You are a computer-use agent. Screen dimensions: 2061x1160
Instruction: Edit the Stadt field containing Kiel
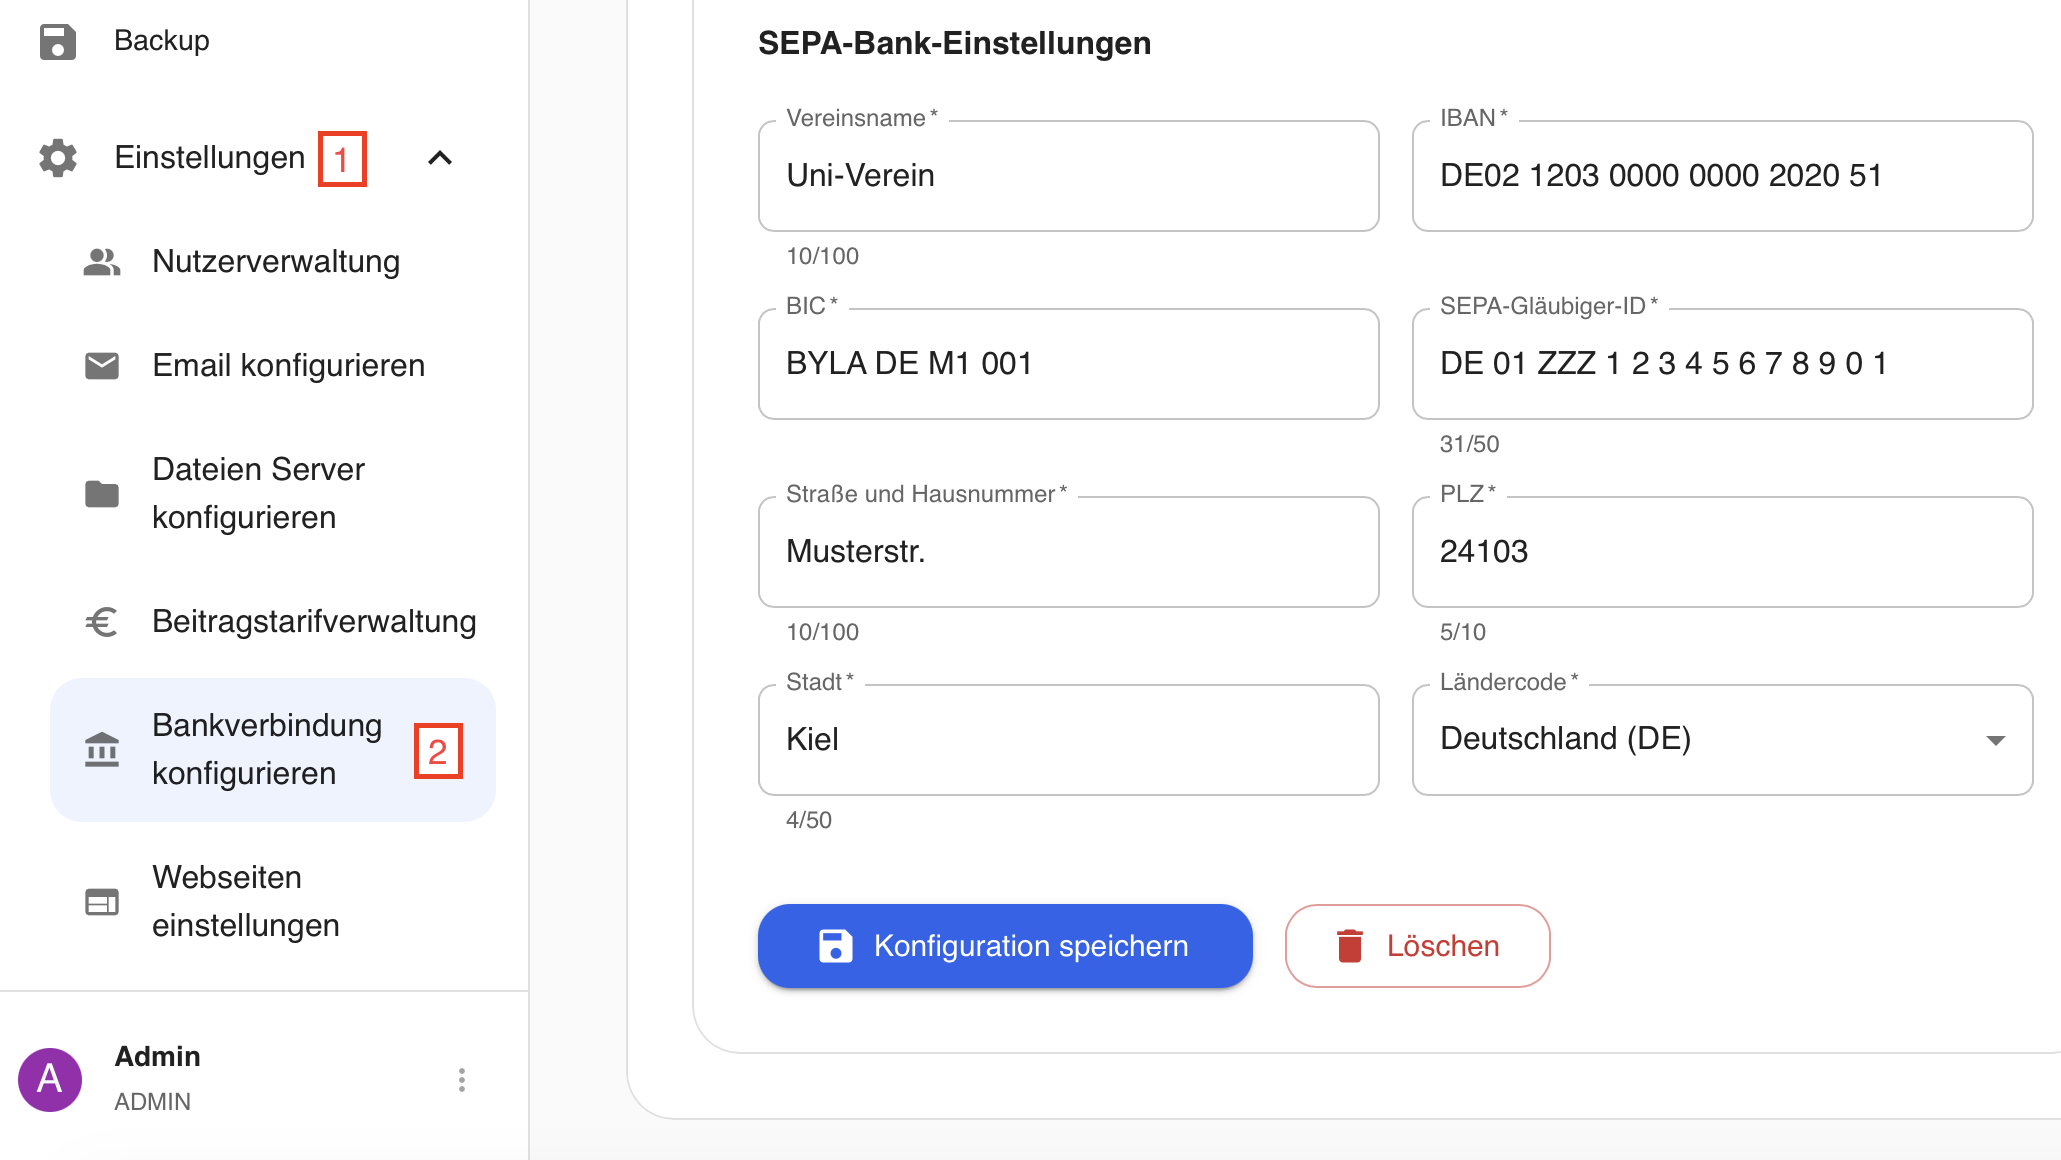[1068, 740]
